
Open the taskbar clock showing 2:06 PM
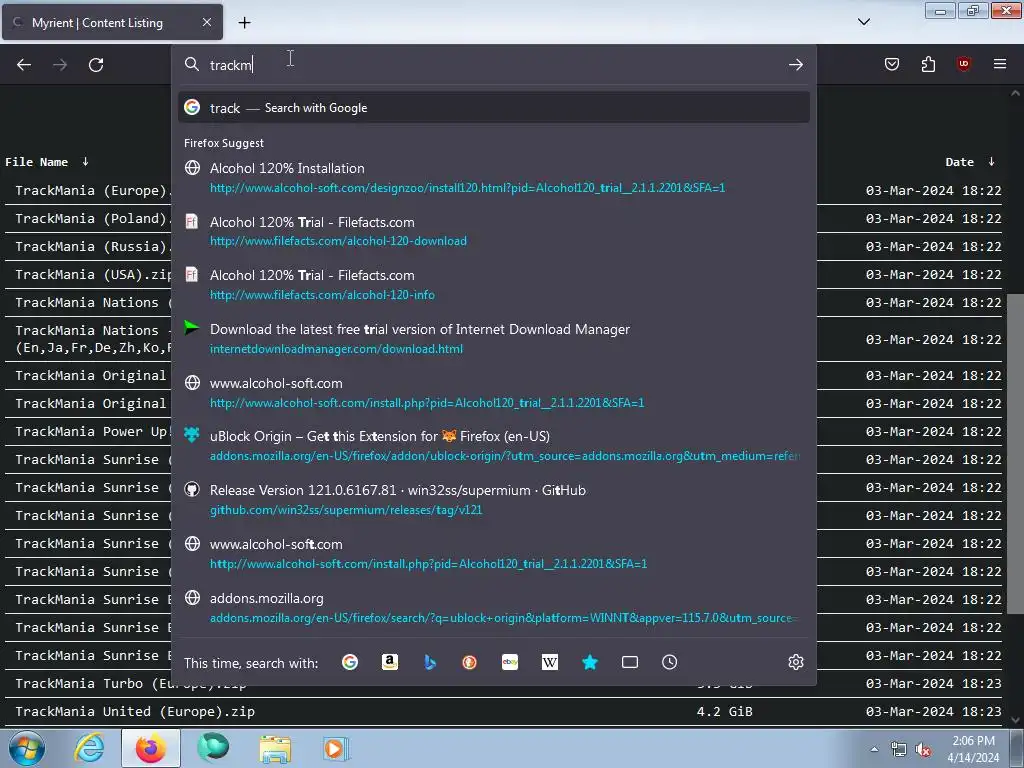[974, 749]
